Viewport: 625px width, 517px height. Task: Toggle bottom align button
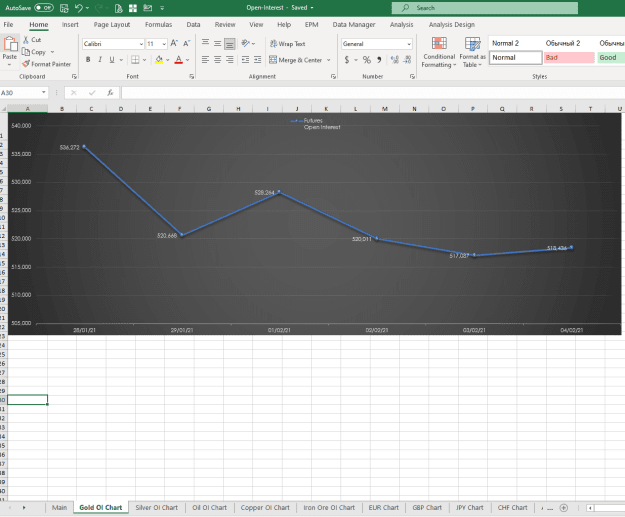230,43
